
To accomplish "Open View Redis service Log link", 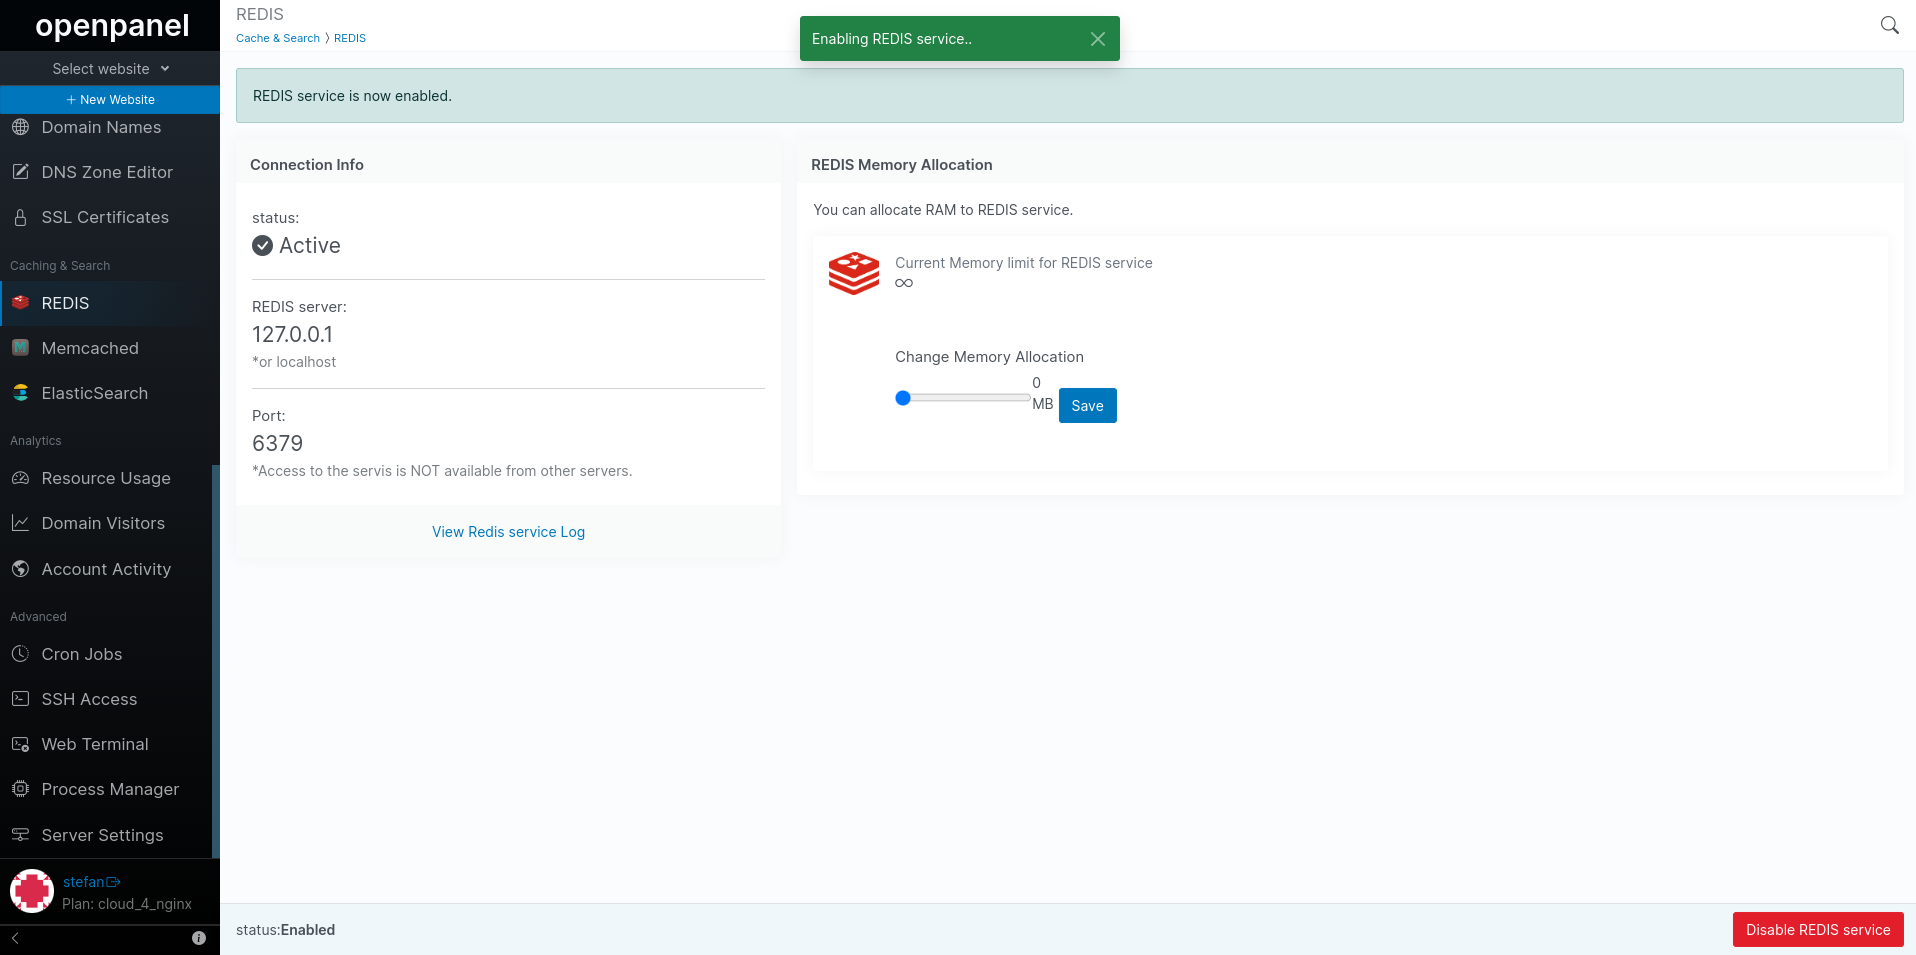I will click(x=508, y=532).
